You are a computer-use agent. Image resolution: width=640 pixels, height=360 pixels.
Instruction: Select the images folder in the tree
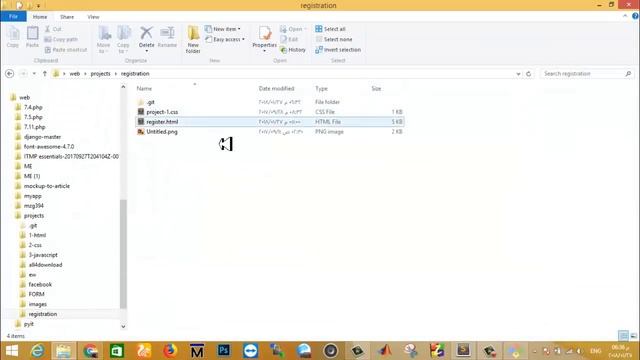(x=38, y=304)
